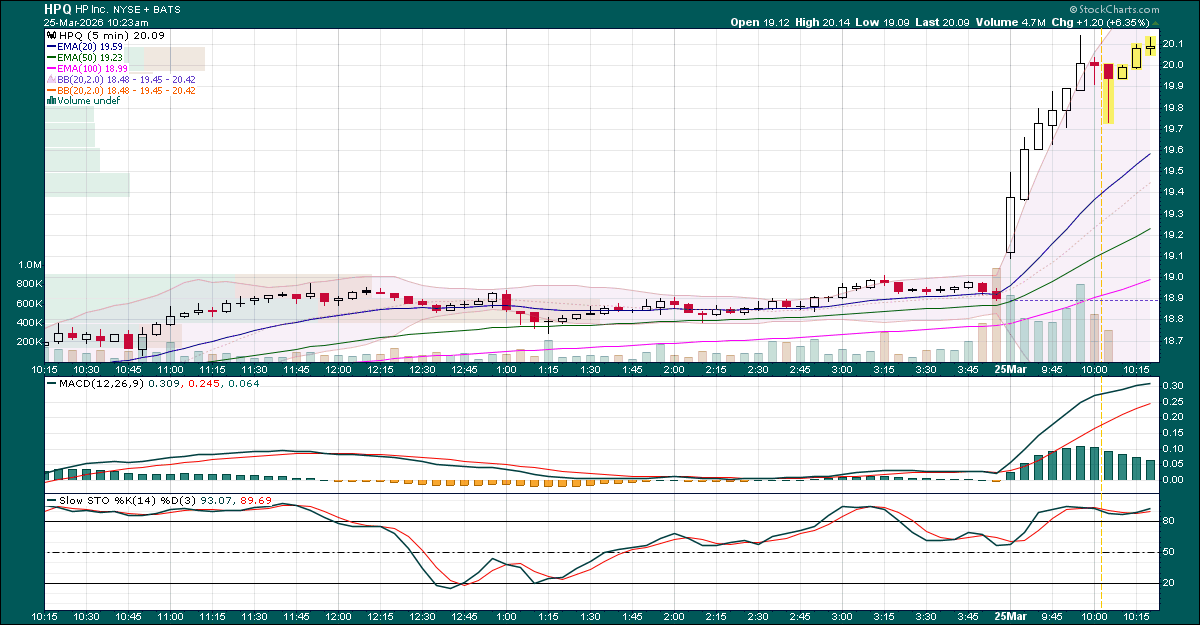1200x625 pixels.
Task: Click the green up-triangle after Chg value
Action: [1156, 22]
